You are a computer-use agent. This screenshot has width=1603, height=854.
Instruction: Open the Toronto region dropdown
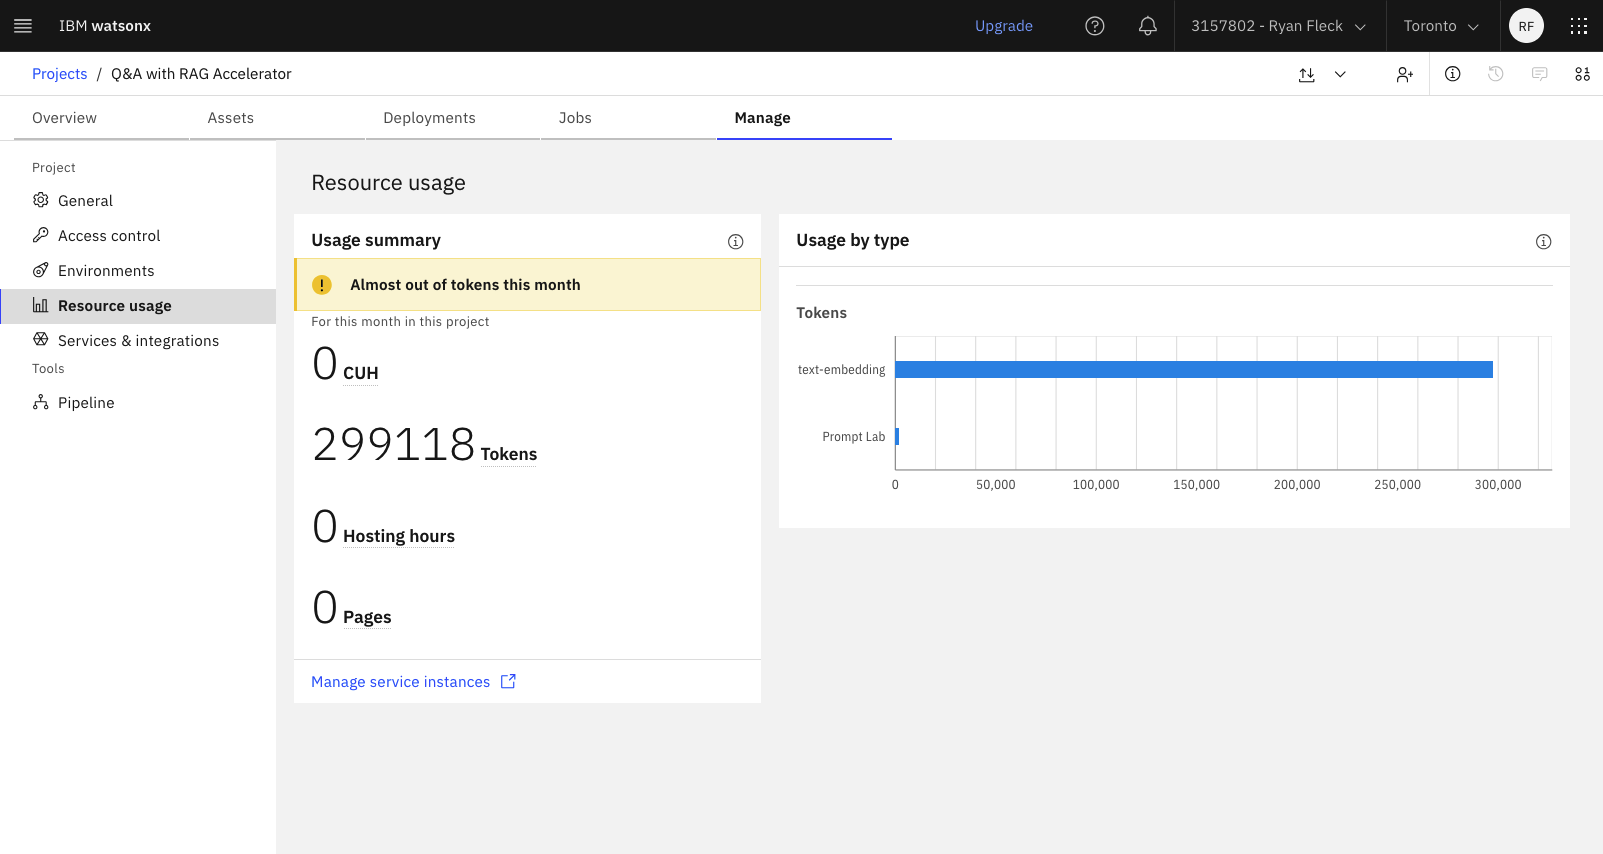[x=1440, y=26]
